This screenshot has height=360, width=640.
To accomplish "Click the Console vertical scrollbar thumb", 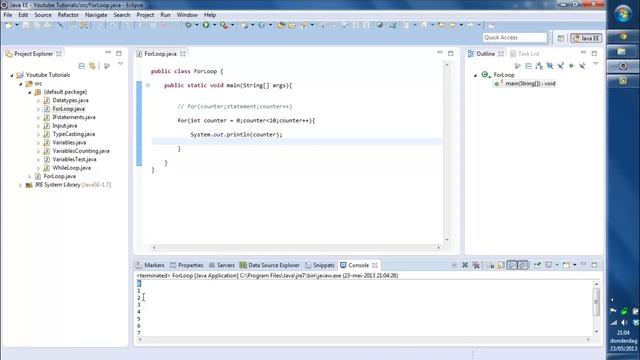I will (x=596, y=302).
